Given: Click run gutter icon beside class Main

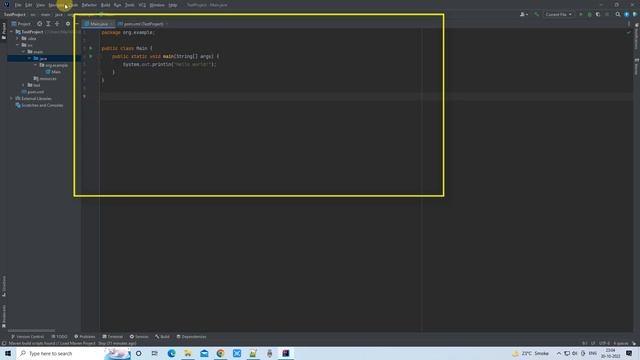Looking at the screenshot, I should coord(91,48).
